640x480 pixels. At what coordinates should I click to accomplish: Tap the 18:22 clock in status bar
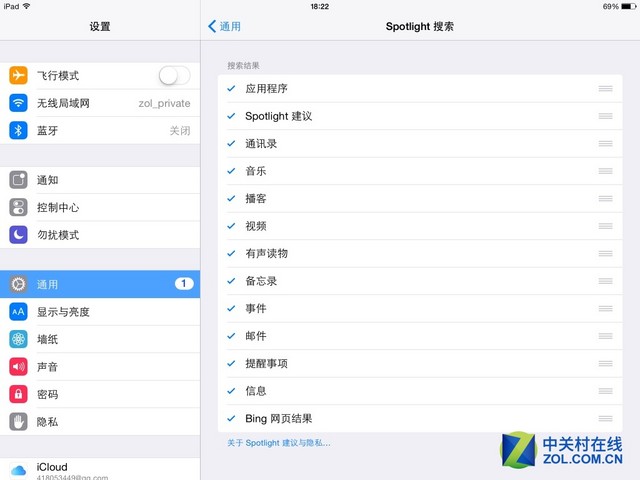(x=320, y=7)
